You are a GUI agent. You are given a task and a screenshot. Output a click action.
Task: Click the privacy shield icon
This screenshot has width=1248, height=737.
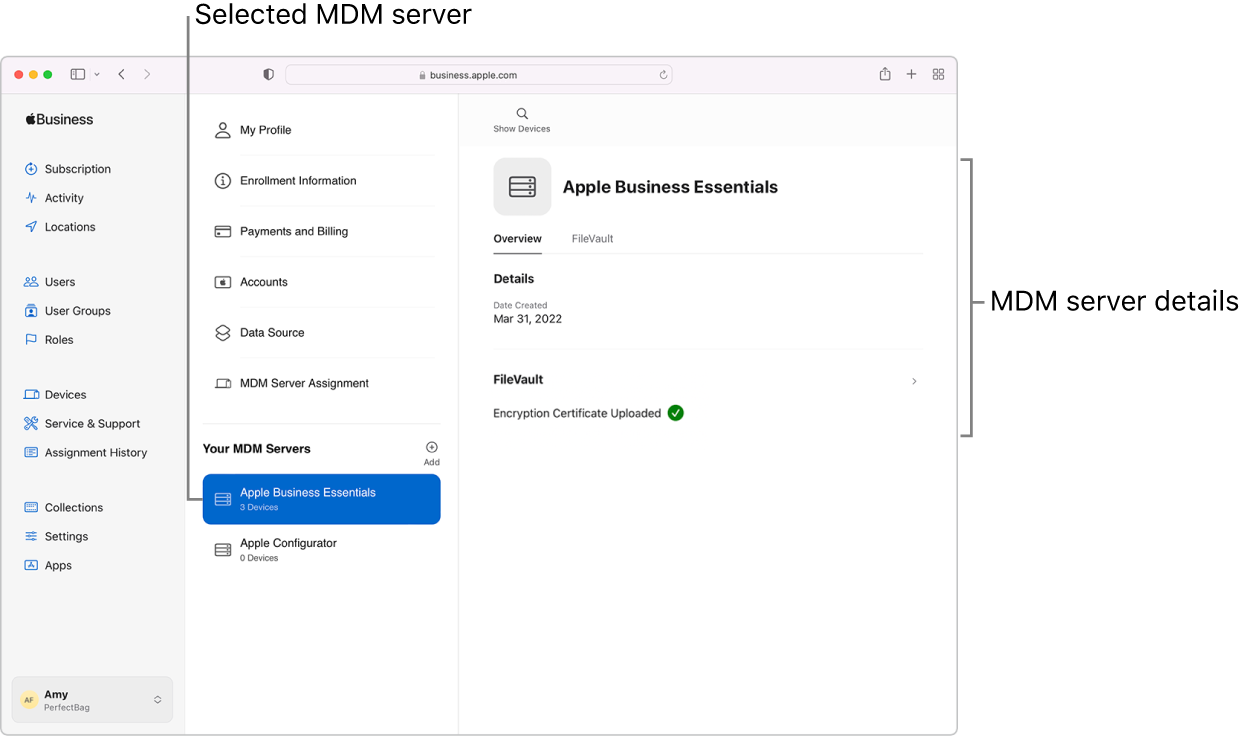click(x=268, y=75)
